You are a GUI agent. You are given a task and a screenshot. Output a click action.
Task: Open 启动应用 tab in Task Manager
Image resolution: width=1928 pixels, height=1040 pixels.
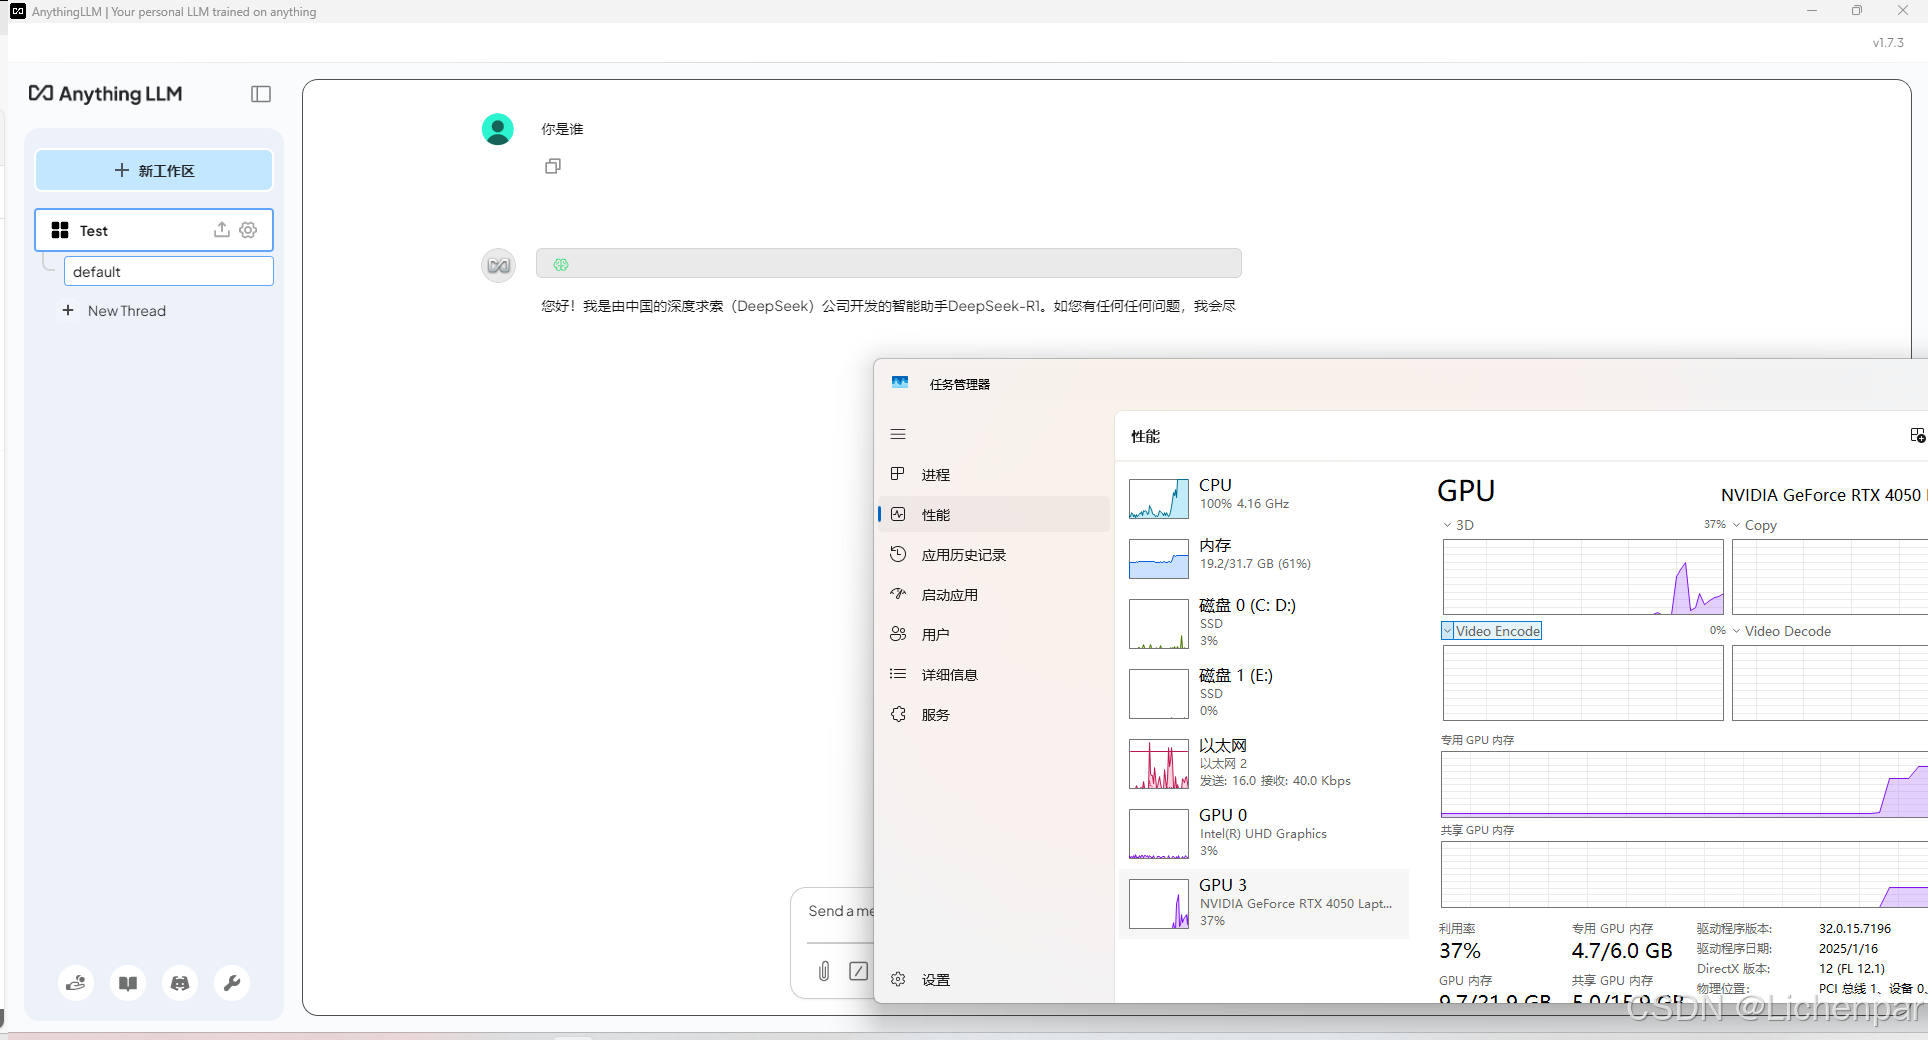pos(994,594)
